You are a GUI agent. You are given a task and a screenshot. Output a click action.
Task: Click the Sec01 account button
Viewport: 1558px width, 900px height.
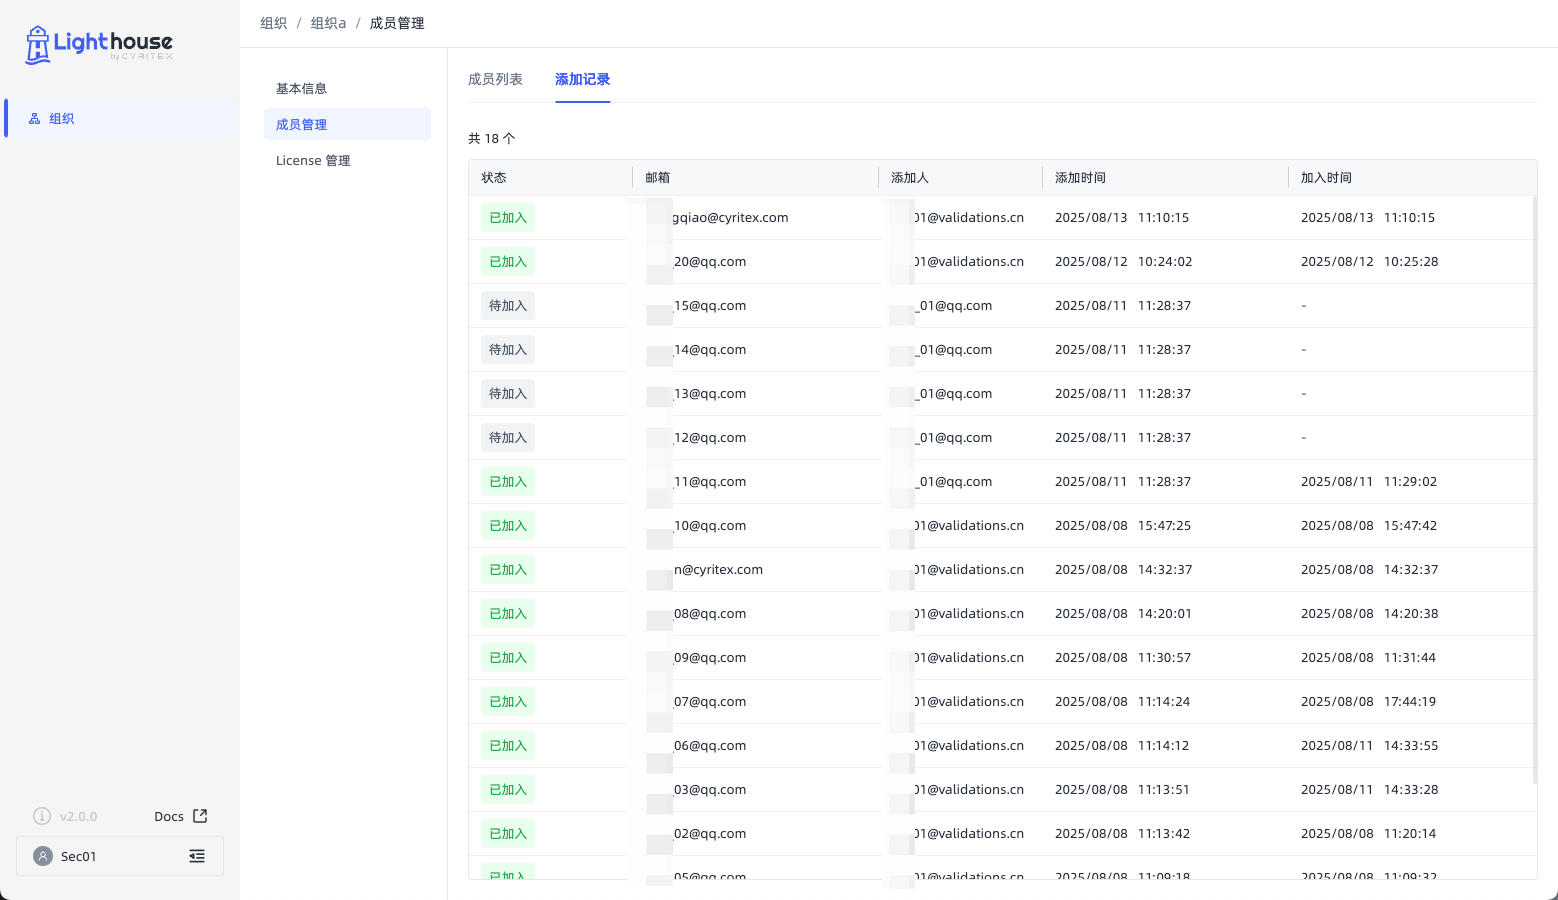point(120,856)
